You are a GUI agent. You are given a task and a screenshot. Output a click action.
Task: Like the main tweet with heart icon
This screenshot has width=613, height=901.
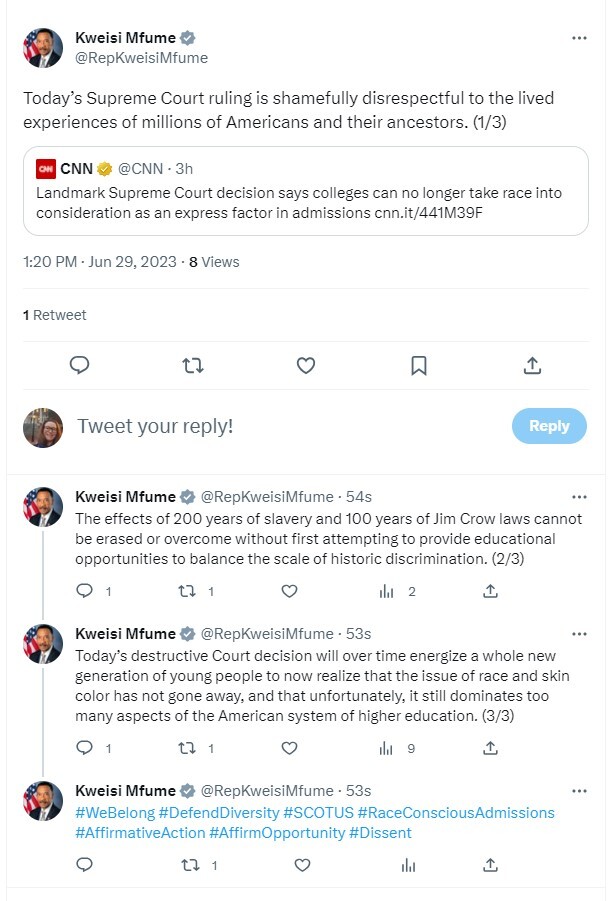click(x=307, y=366)
